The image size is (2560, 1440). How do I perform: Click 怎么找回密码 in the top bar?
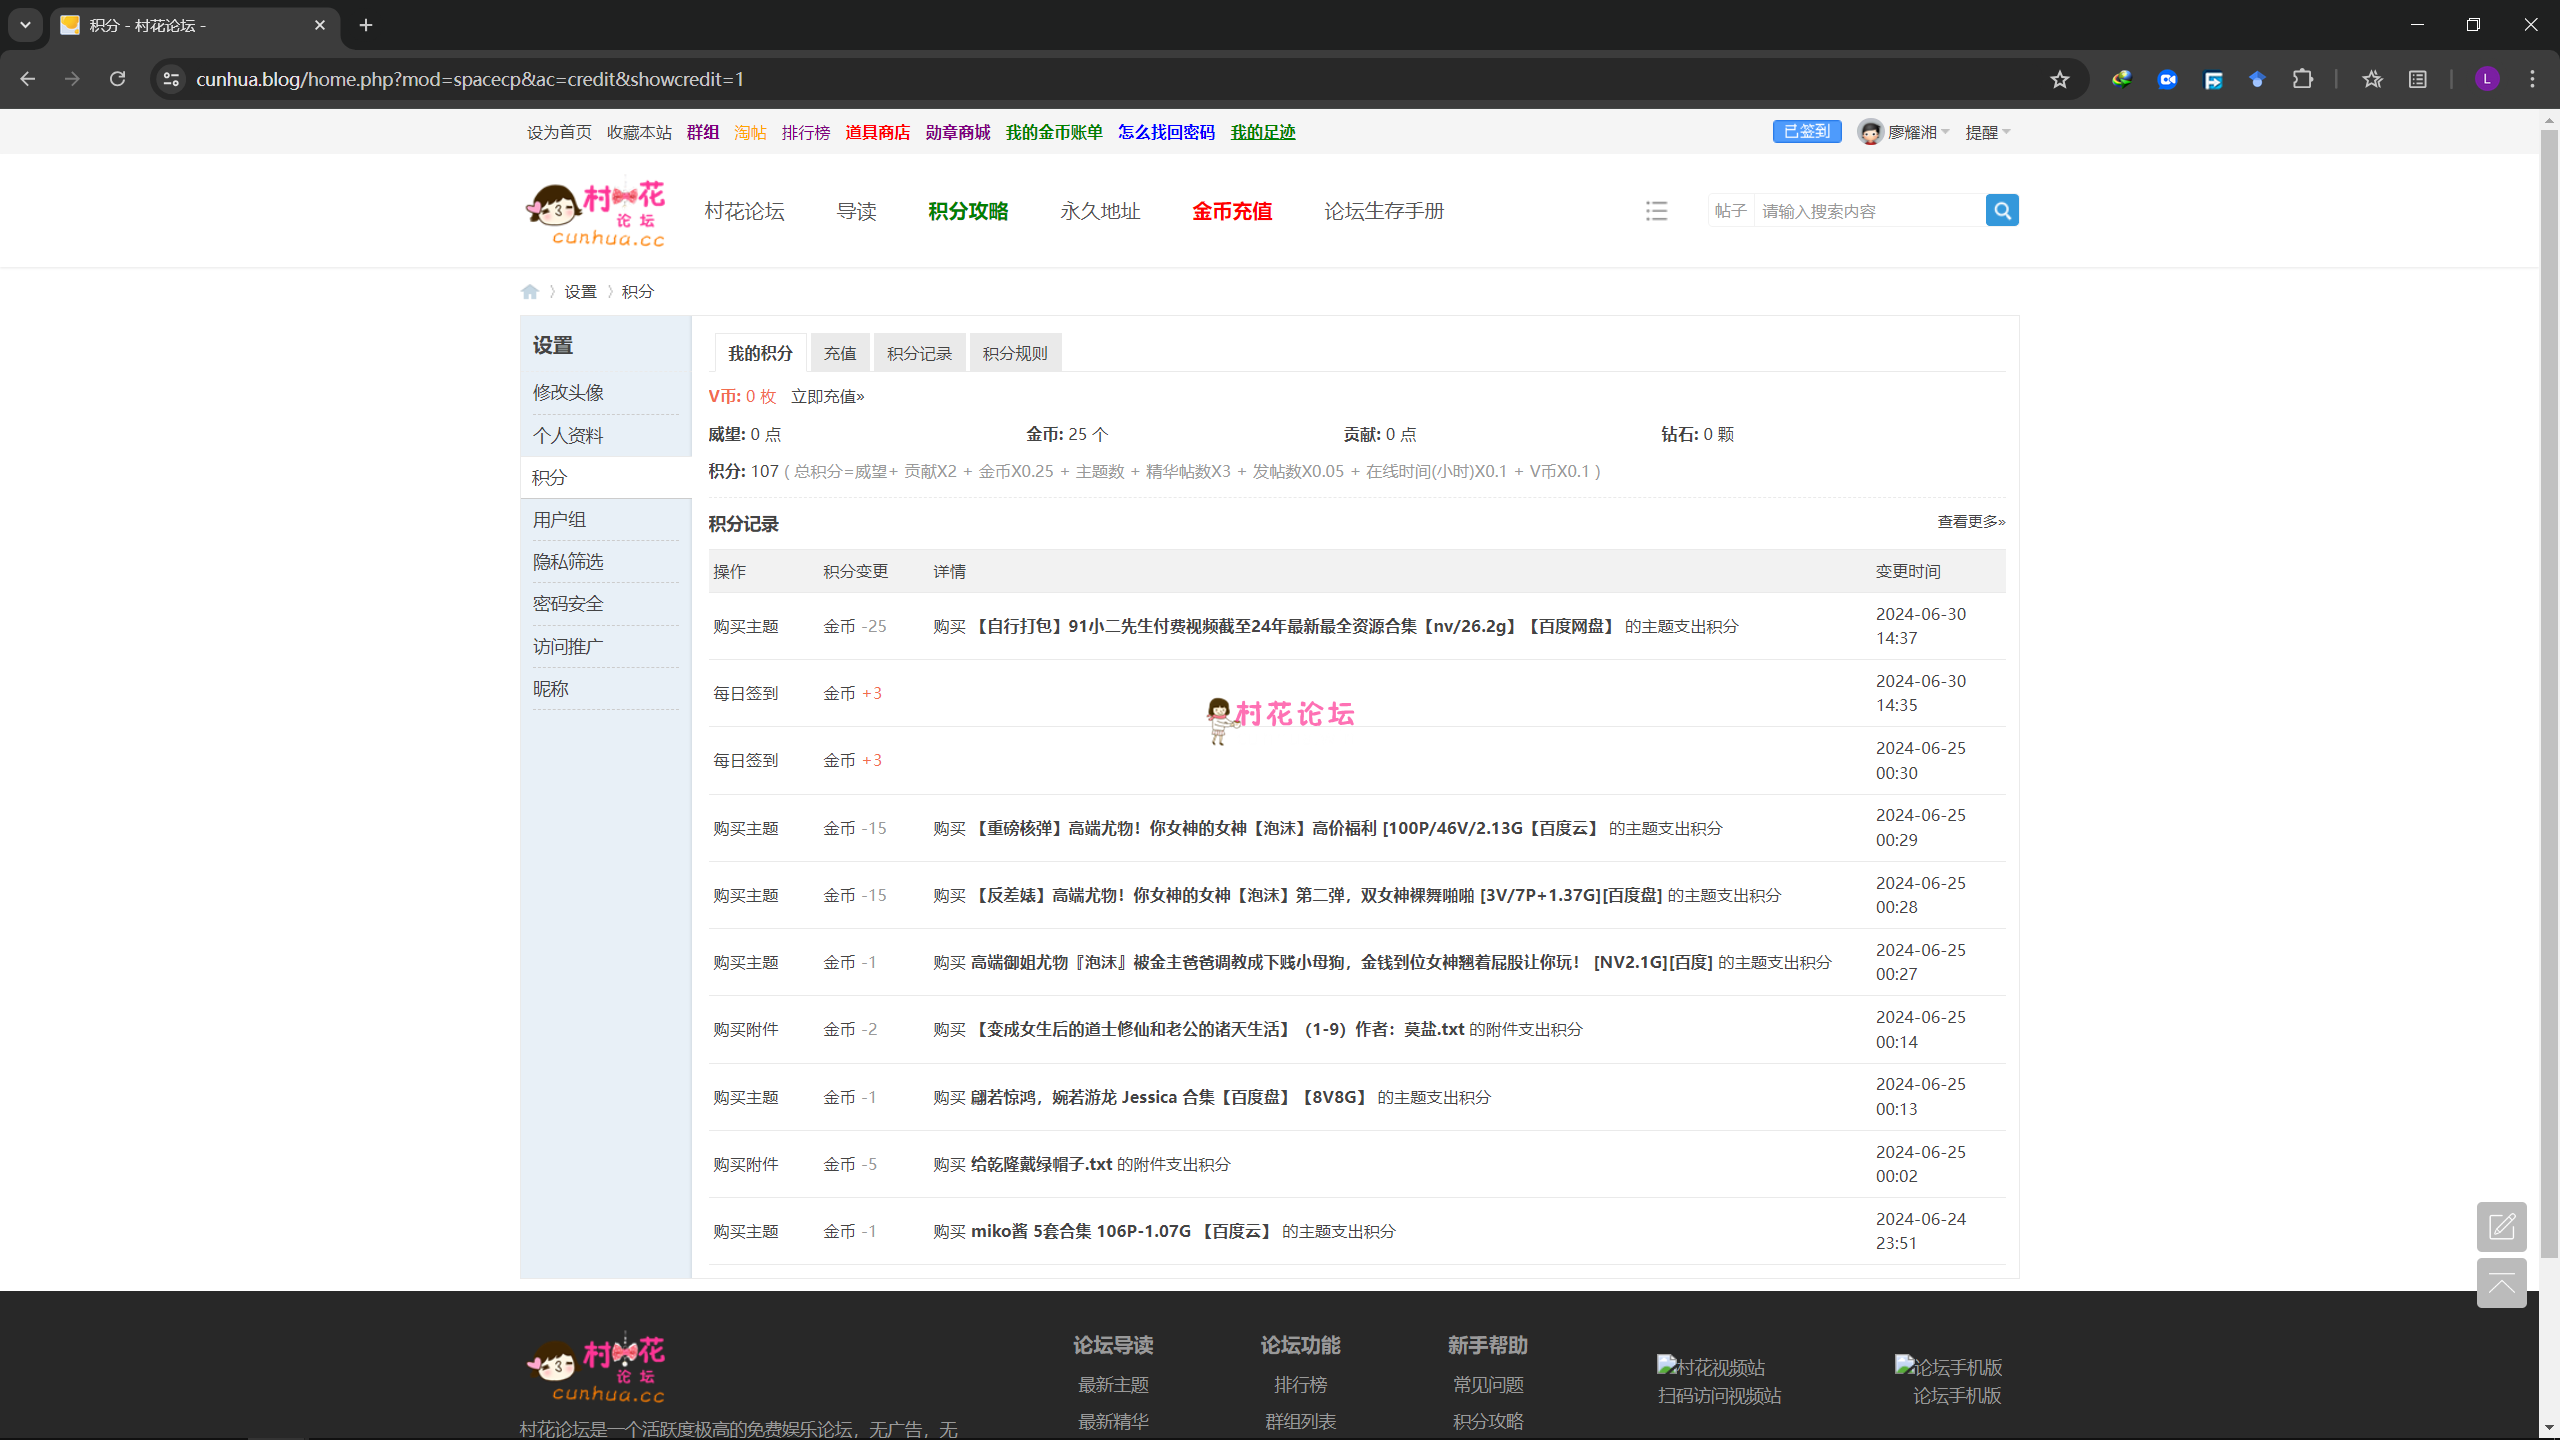pos(1166,132)
